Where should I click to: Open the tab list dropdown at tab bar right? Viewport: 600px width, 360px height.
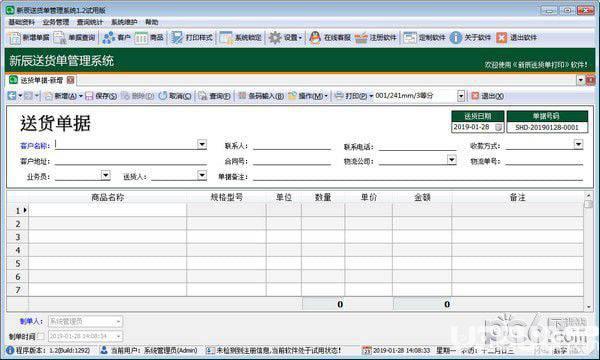580,80
